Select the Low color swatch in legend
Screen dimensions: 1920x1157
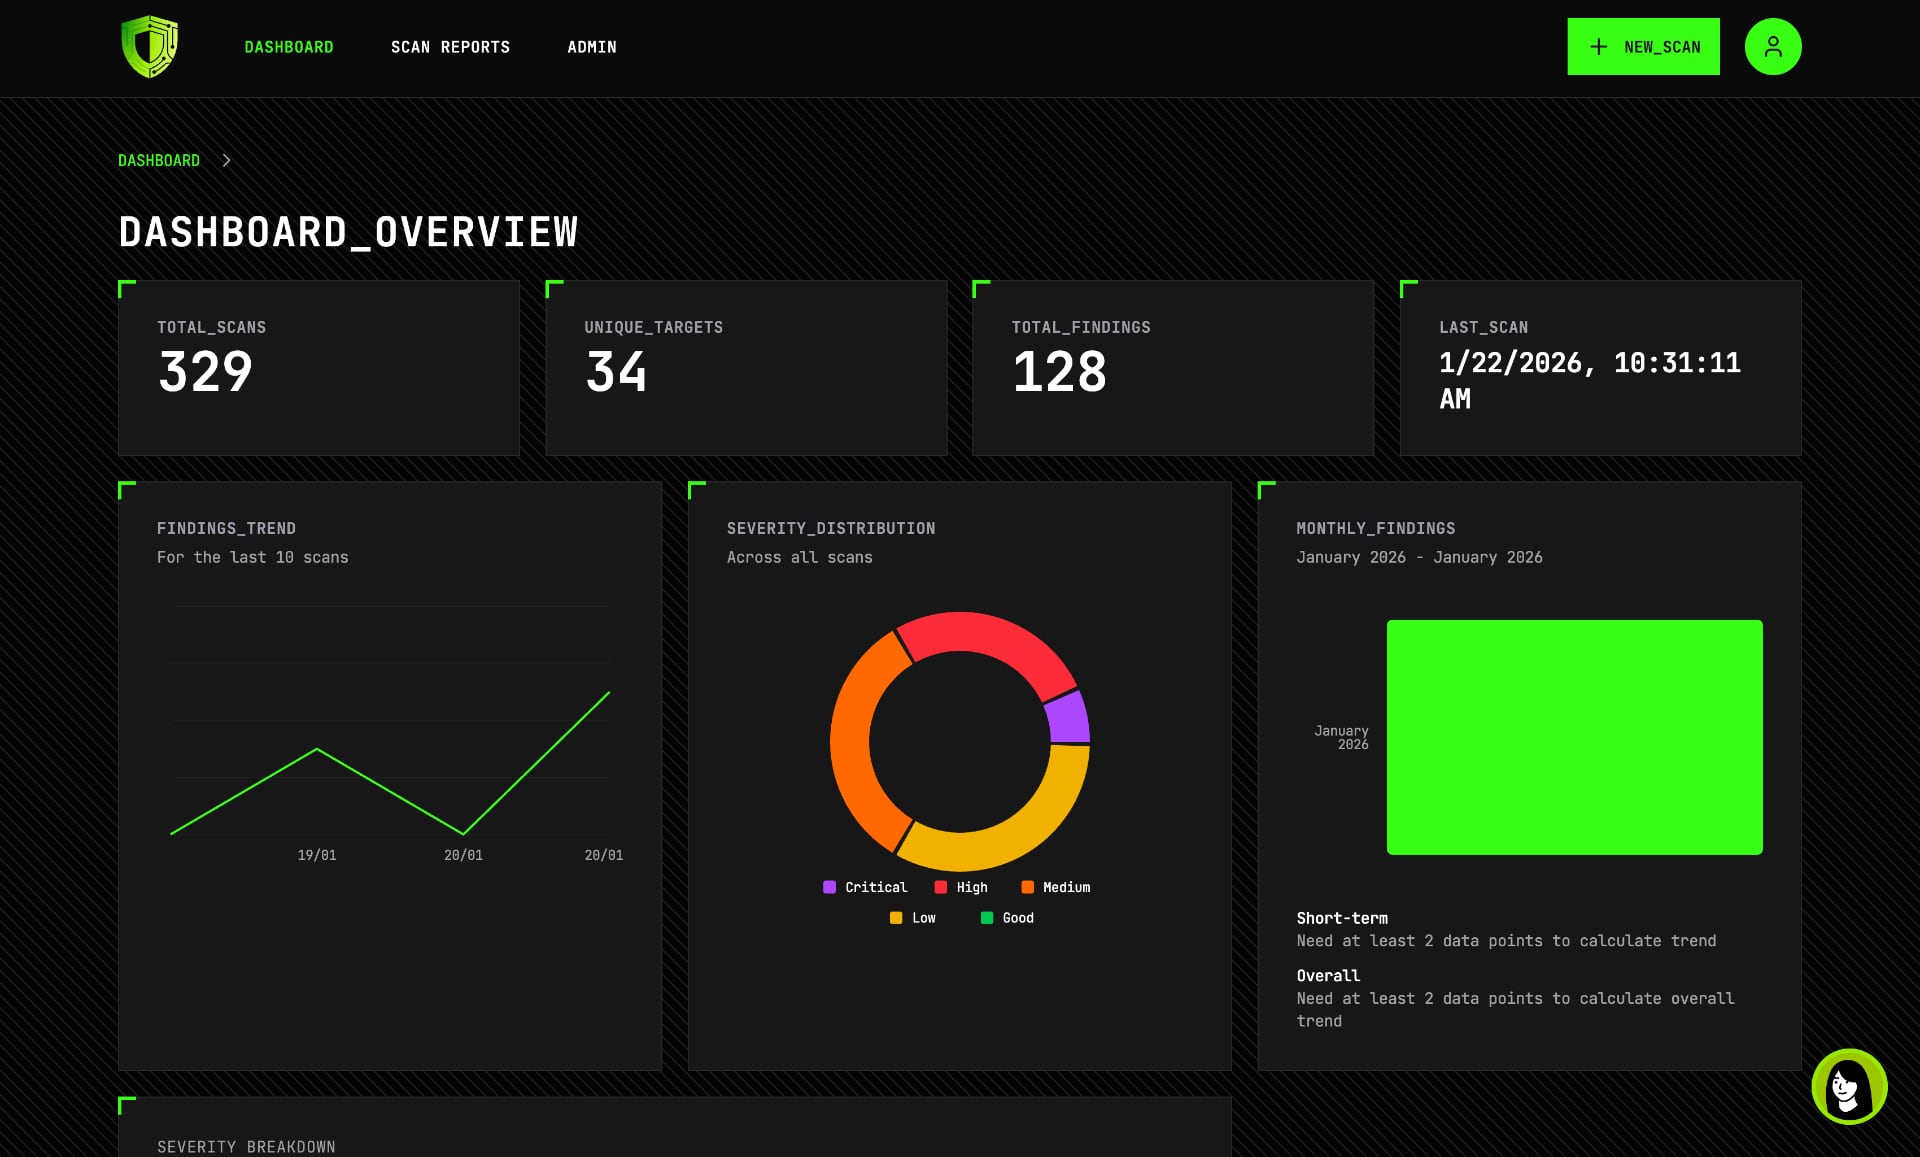897,917
